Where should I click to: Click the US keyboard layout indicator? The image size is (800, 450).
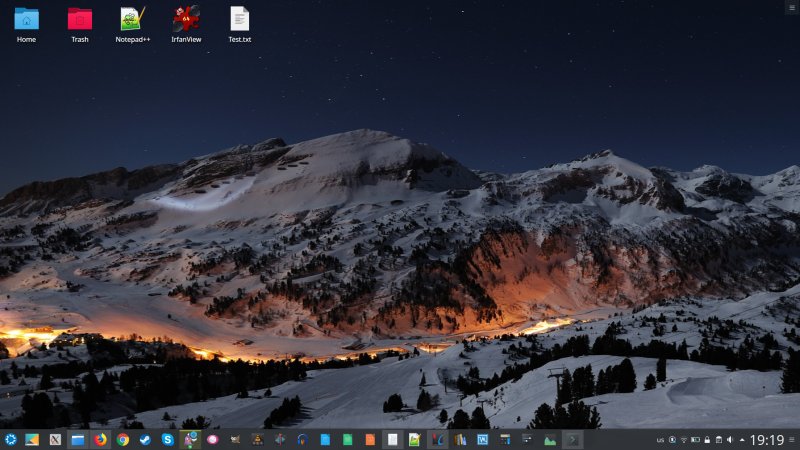point(660,440)
